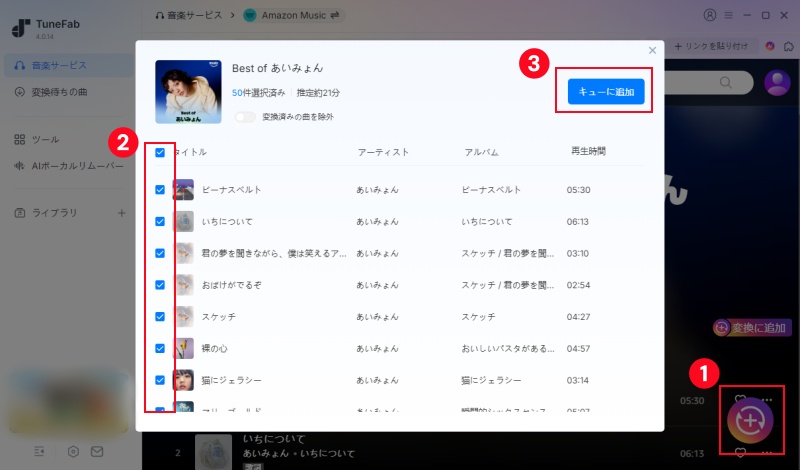Click the 猫にジェラシー song thumbnail
This screenshot has height=470, width=800.
pos(183,380)
